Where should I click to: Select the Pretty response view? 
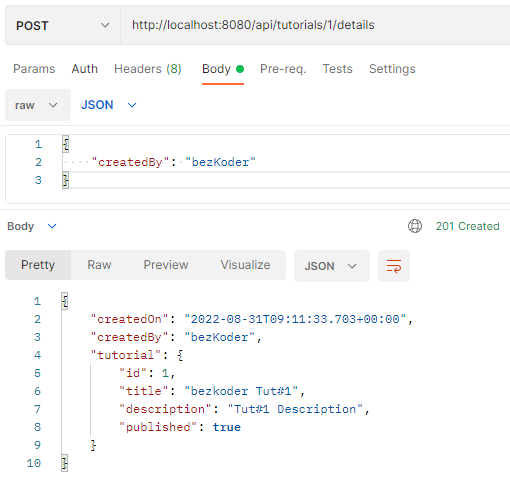pyautogui.click(x=38, y=265)
